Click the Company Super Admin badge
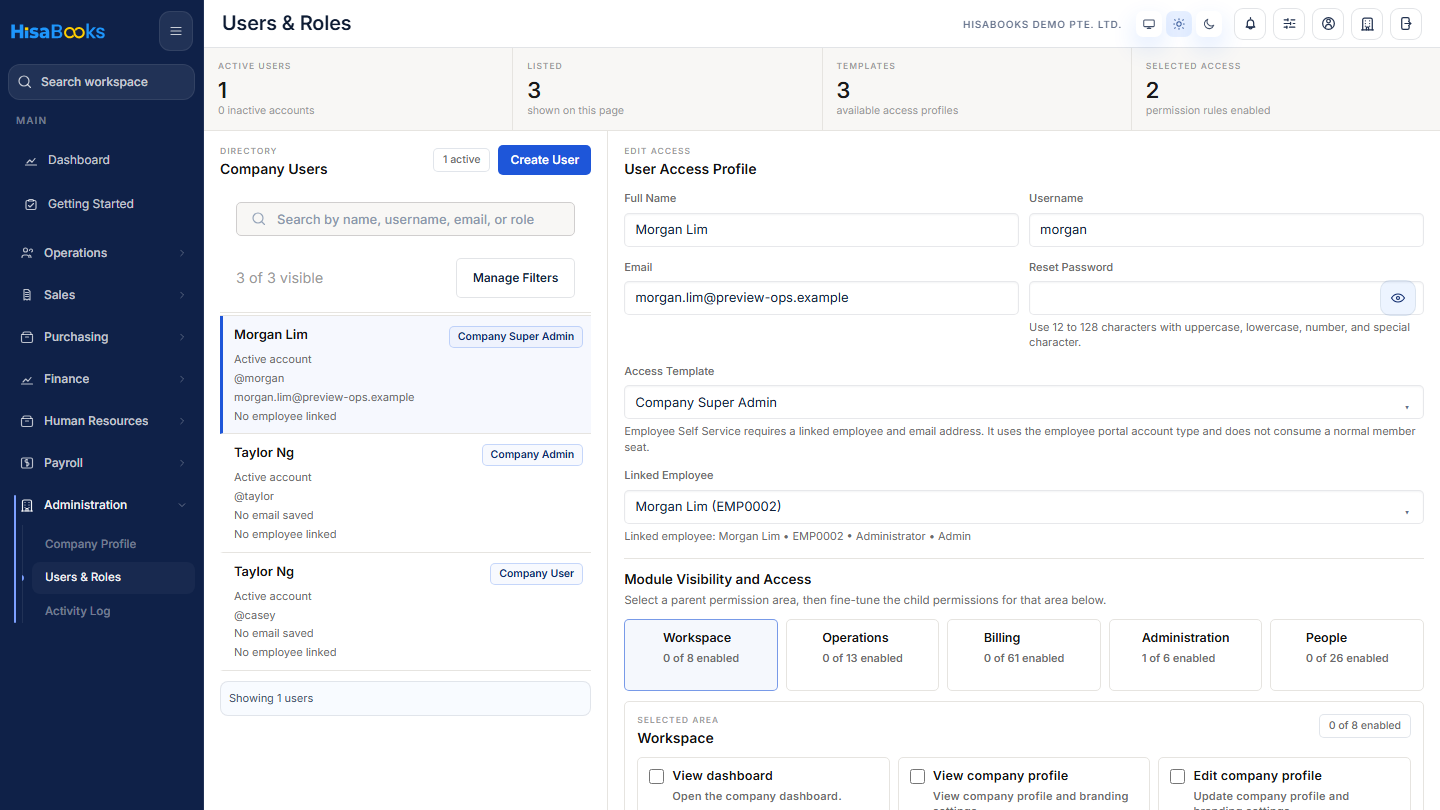1440x810 pixels. point(516,337)
